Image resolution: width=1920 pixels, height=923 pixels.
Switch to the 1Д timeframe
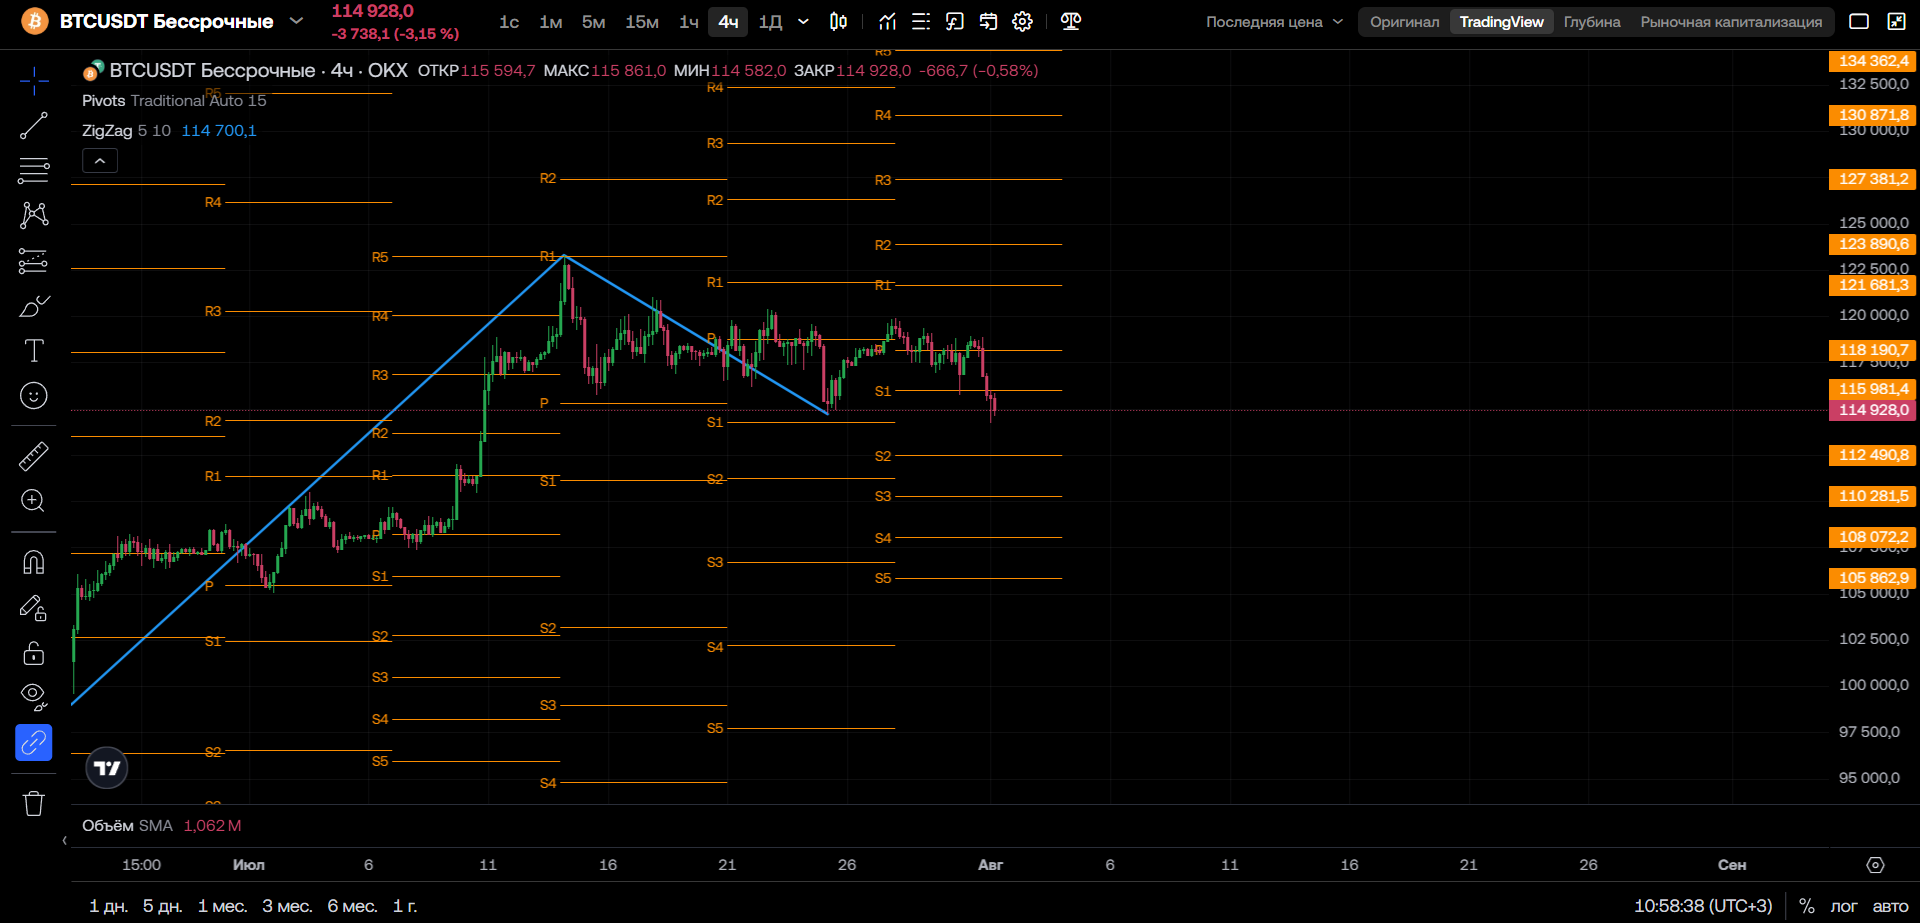pos(770,22)
